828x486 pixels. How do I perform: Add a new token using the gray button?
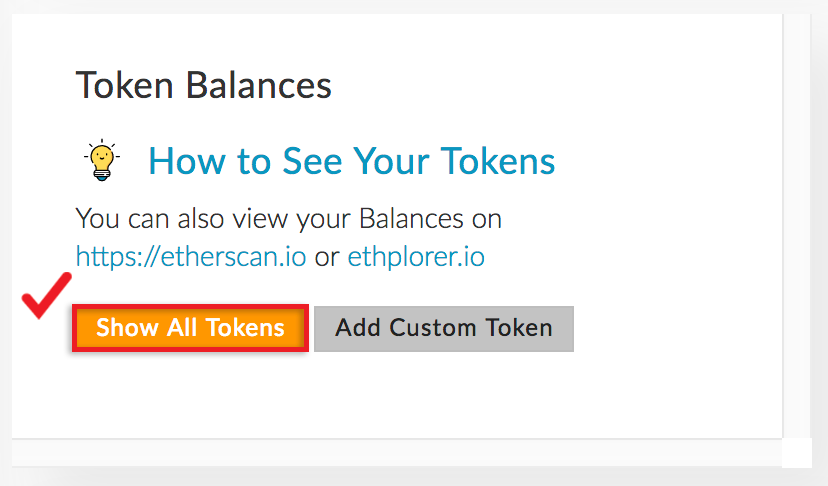(444, 328)
